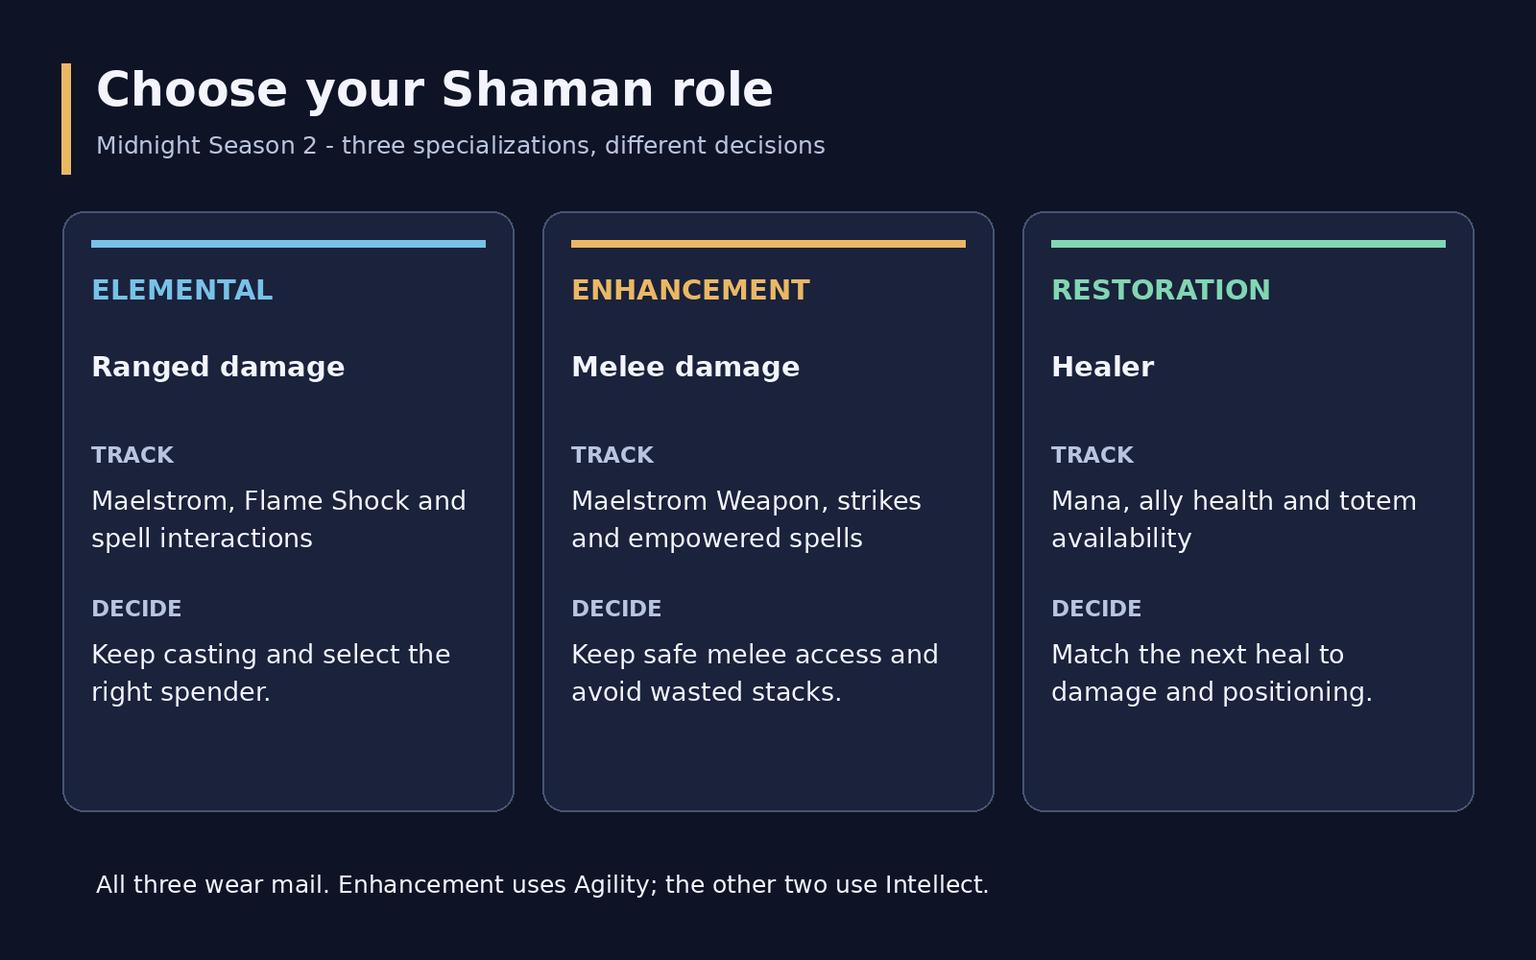Viewport: 1536px width, 960px height.
Task: Click the Midnight Season 2 subtitle
Action: pyautogui.click(x=460, y=146)
